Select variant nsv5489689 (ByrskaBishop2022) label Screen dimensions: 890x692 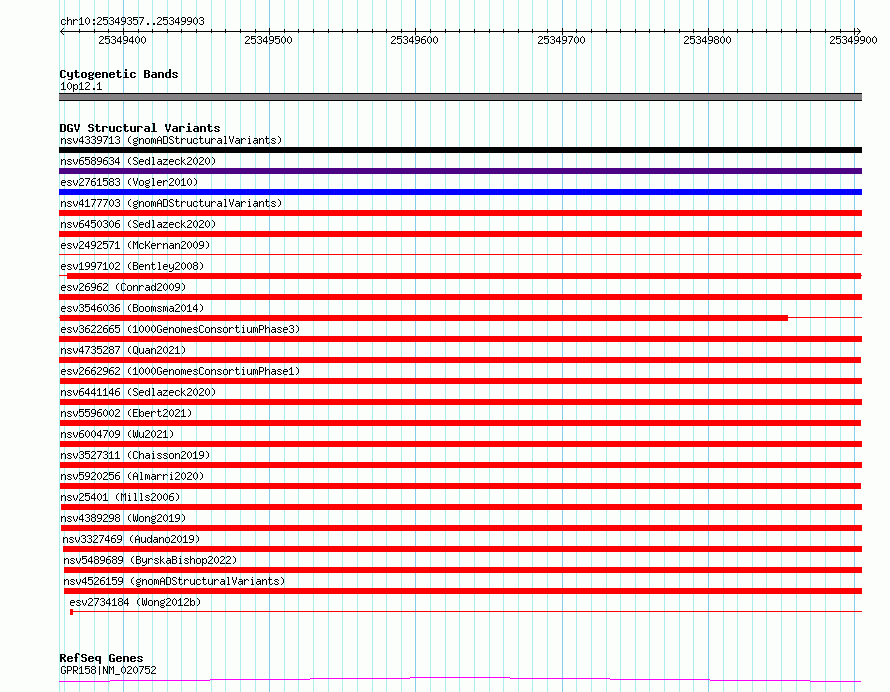[x=150, y=560]
